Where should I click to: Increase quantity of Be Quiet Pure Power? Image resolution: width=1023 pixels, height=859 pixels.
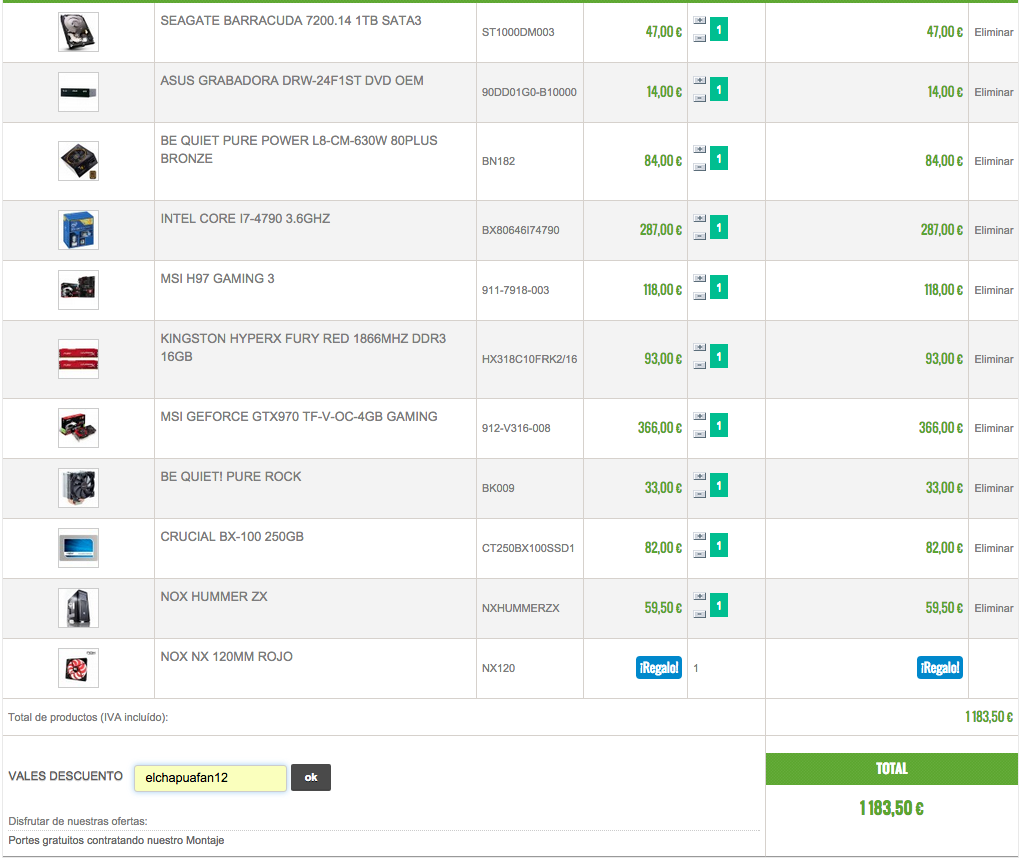(x=699, y=150)
